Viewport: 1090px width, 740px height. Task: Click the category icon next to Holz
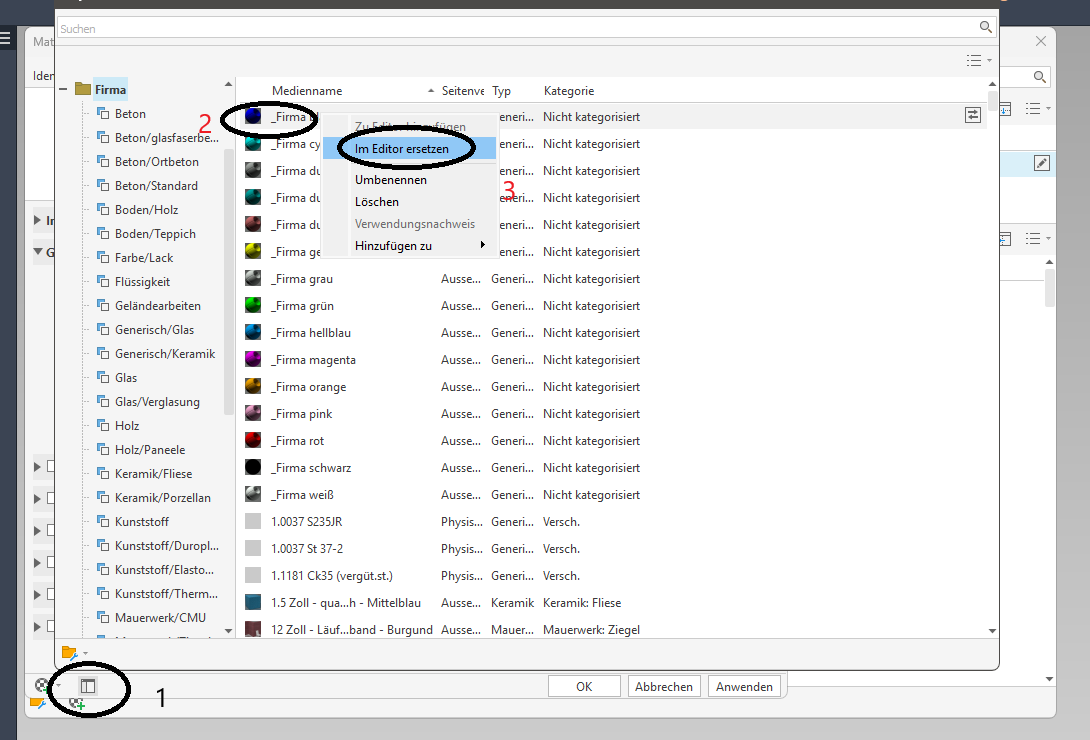pyautogui.click(x=103, y=425)
